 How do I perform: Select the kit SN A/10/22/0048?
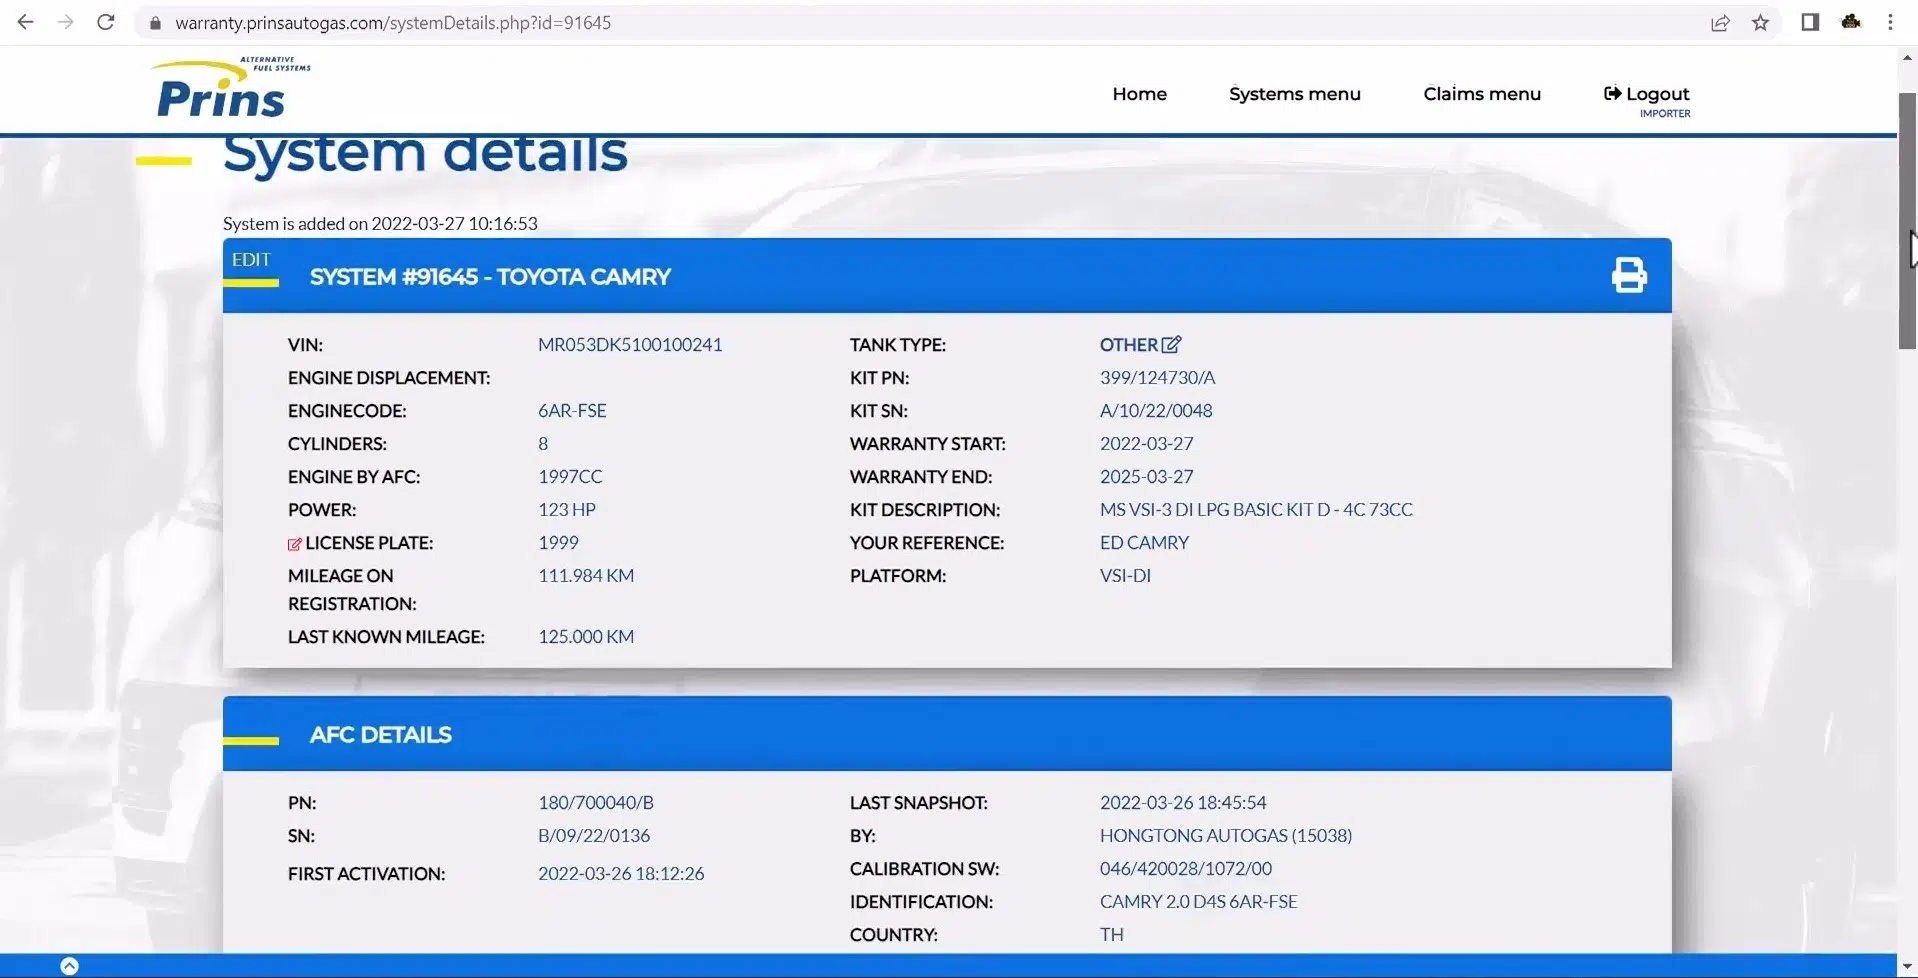(x=1156, y=410)
